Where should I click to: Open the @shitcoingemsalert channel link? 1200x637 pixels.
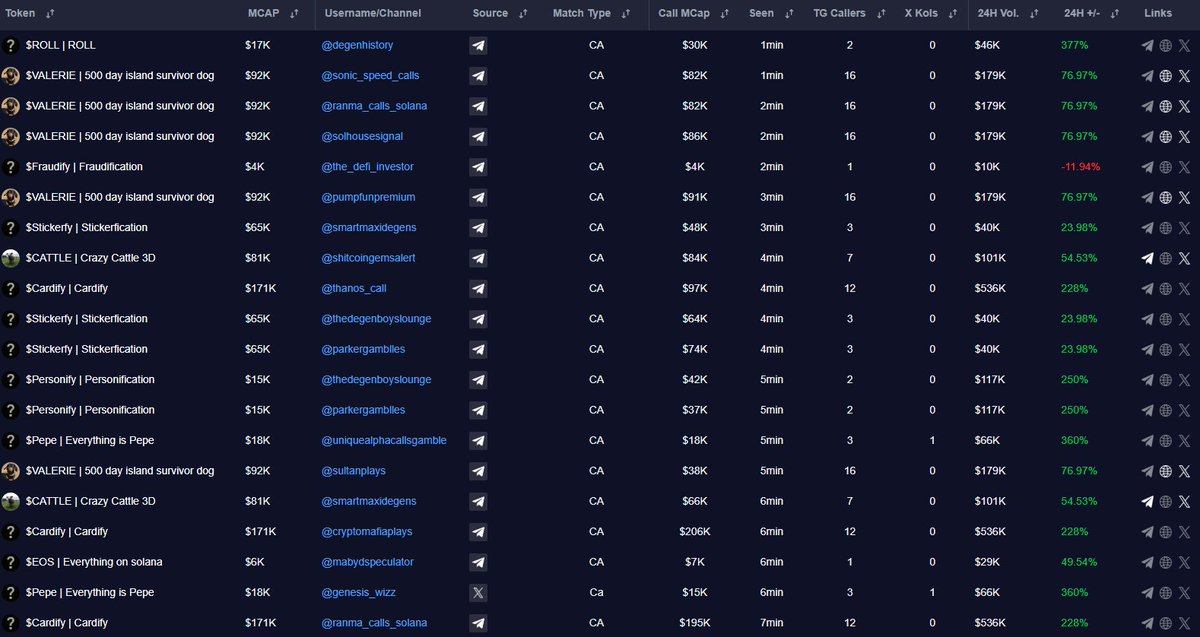[x=368, y=258]
